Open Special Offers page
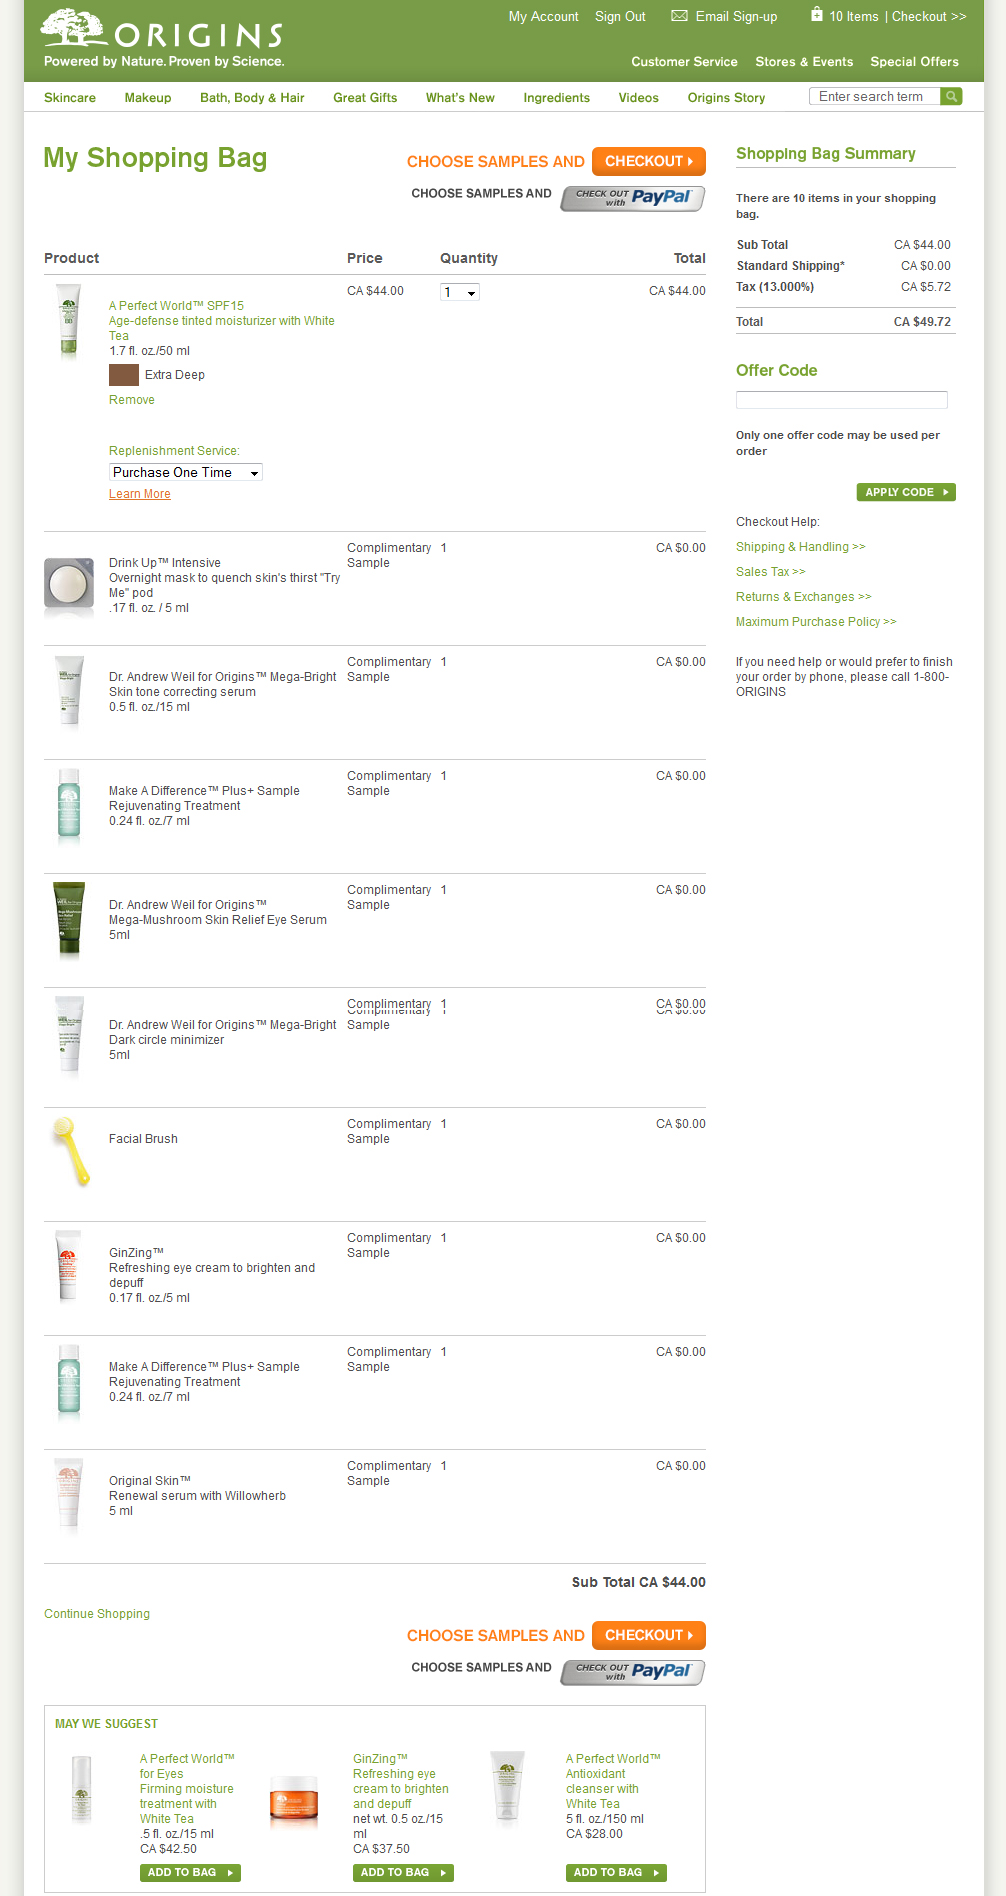This screenshot has width=1006, height=1896. 914,62
